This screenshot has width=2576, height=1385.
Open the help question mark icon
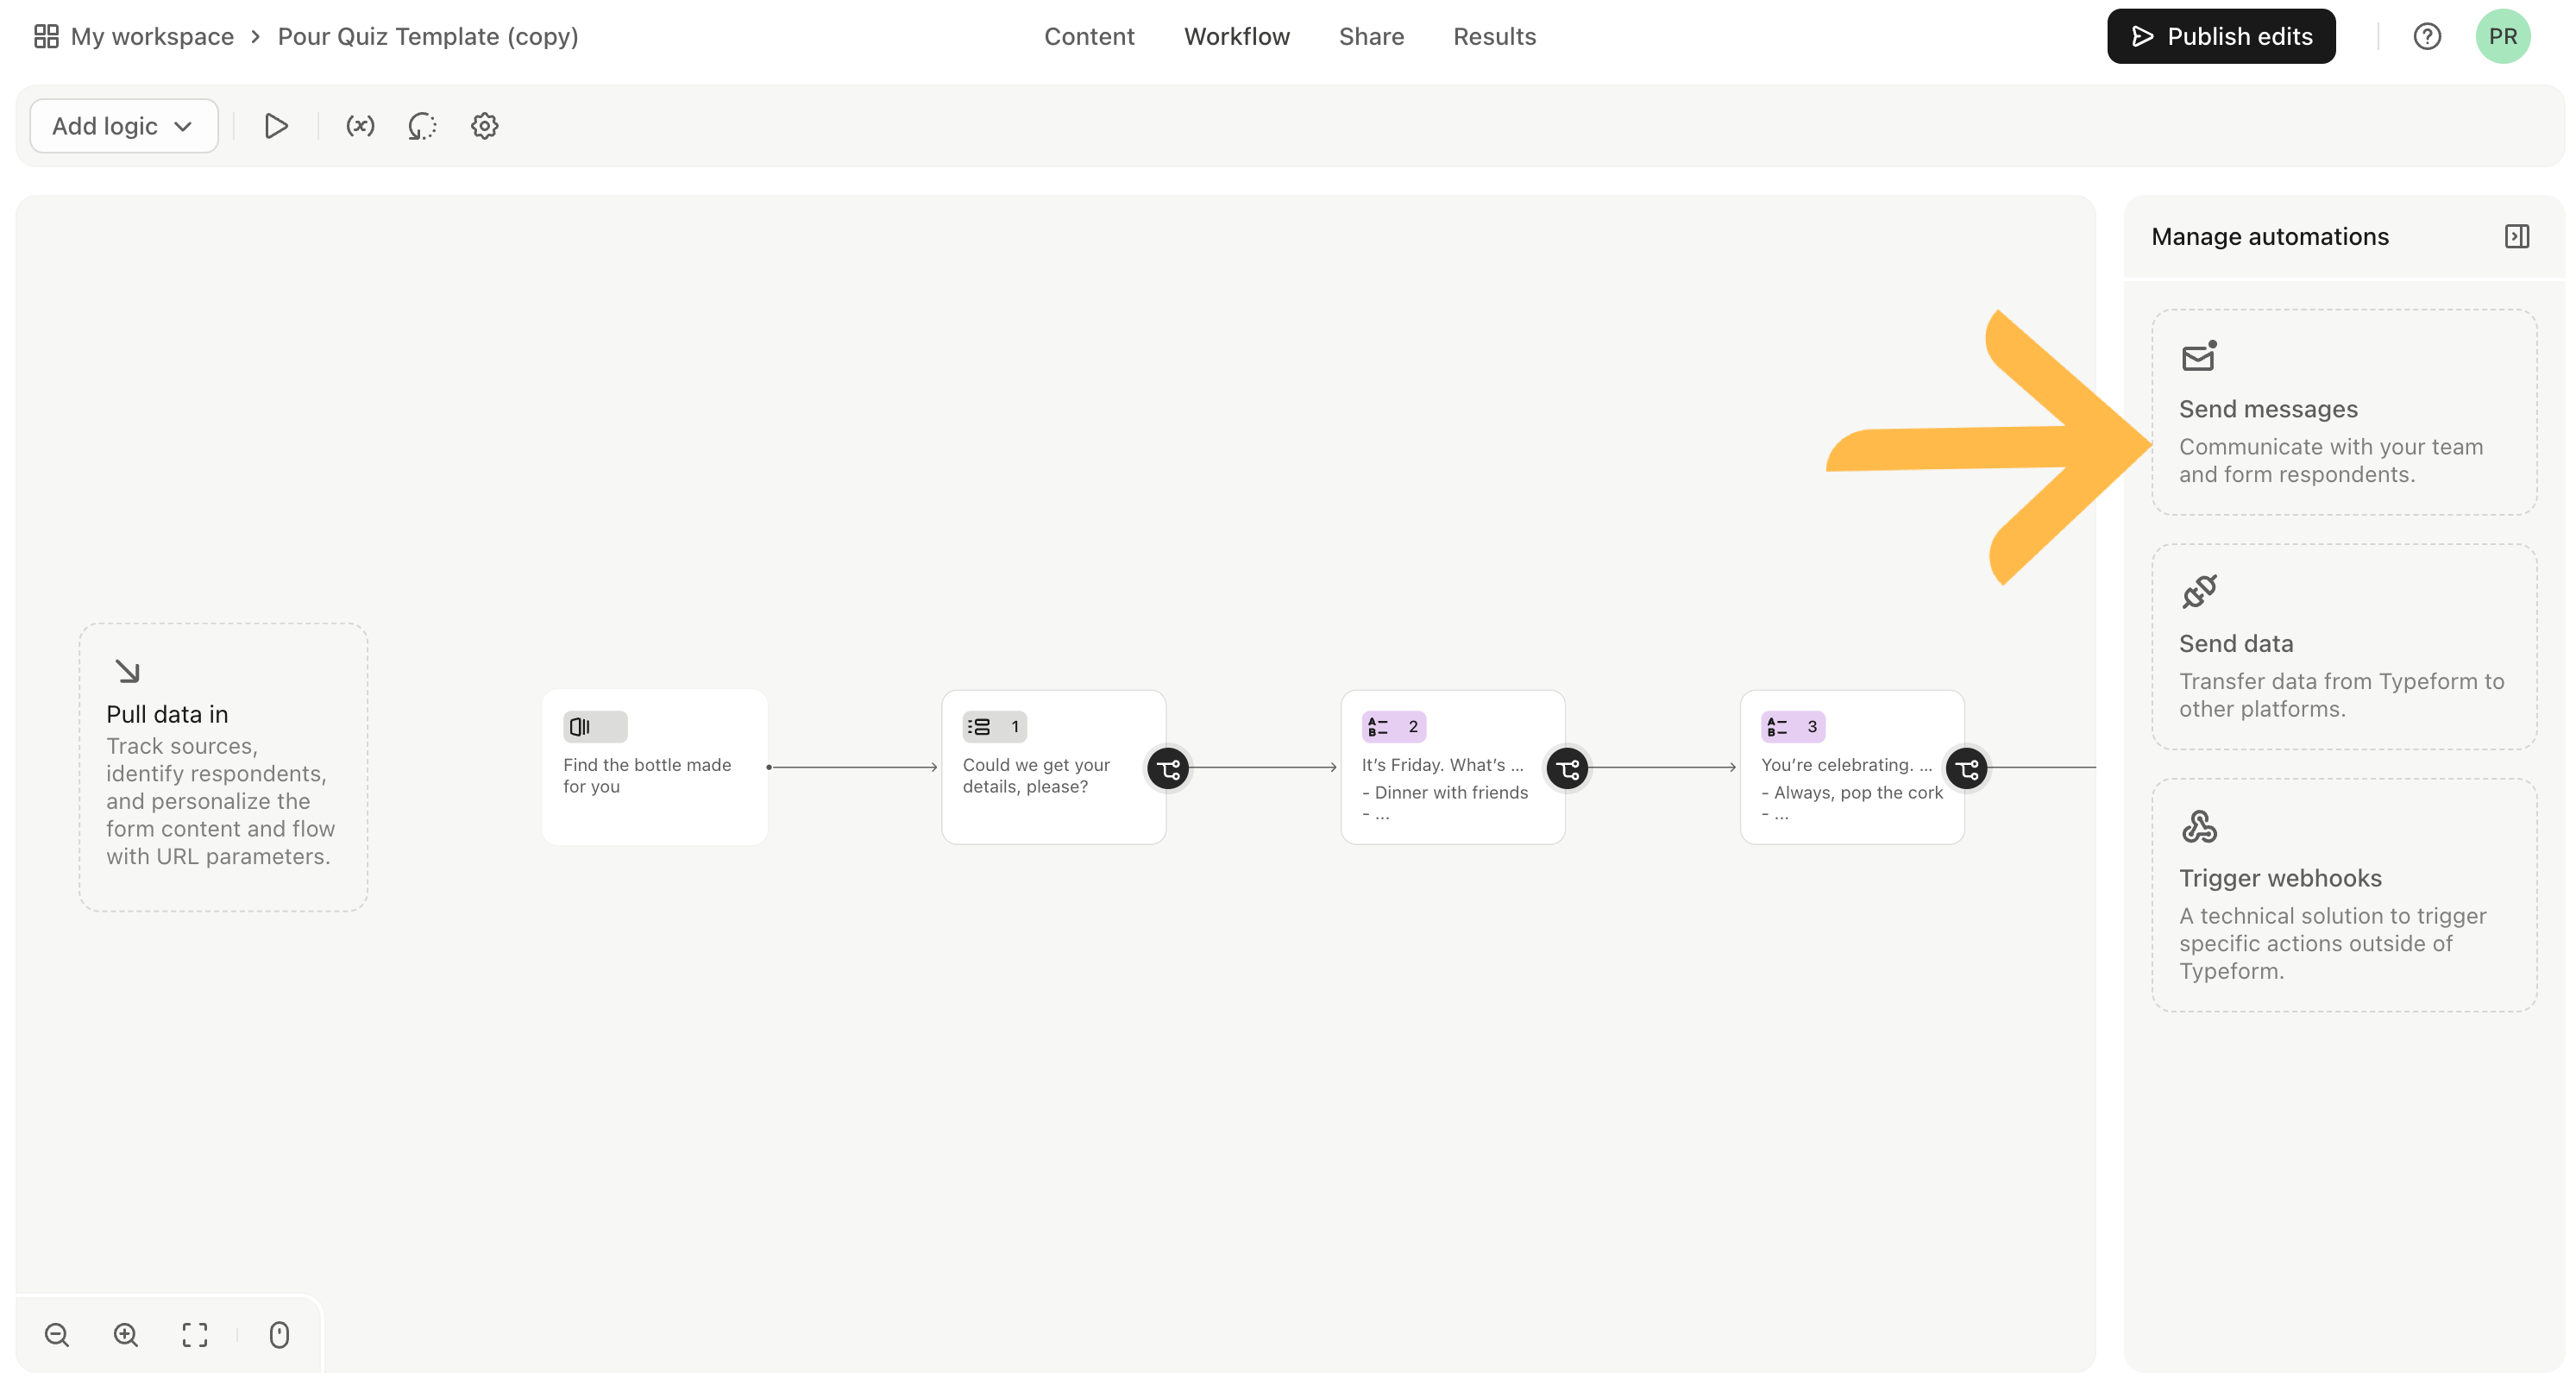click(x=2427, y=37)
